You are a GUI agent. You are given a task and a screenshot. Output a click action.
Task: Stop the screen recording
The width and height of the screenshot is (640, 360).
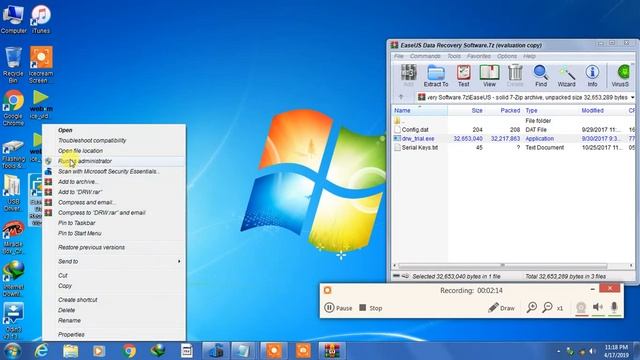tap(371, 308)
